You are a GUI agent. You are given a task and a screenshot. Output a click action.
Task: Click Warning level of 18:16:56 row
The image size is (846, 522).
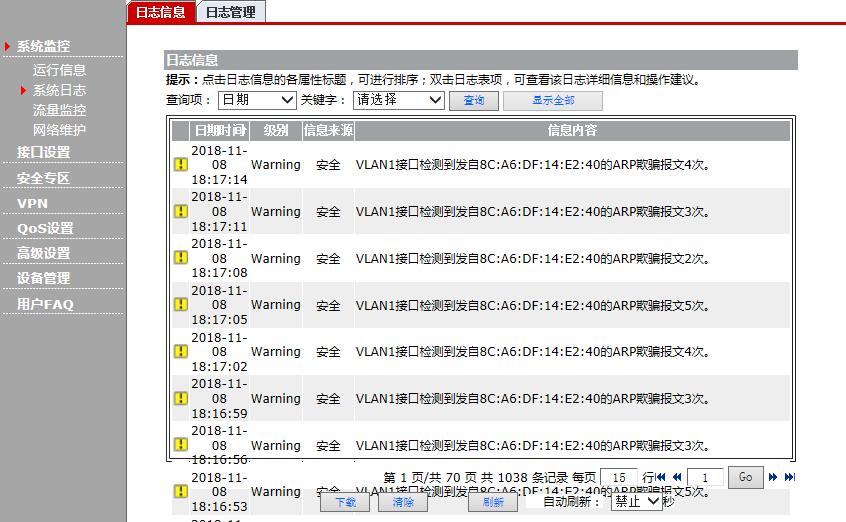pos(276,445)
